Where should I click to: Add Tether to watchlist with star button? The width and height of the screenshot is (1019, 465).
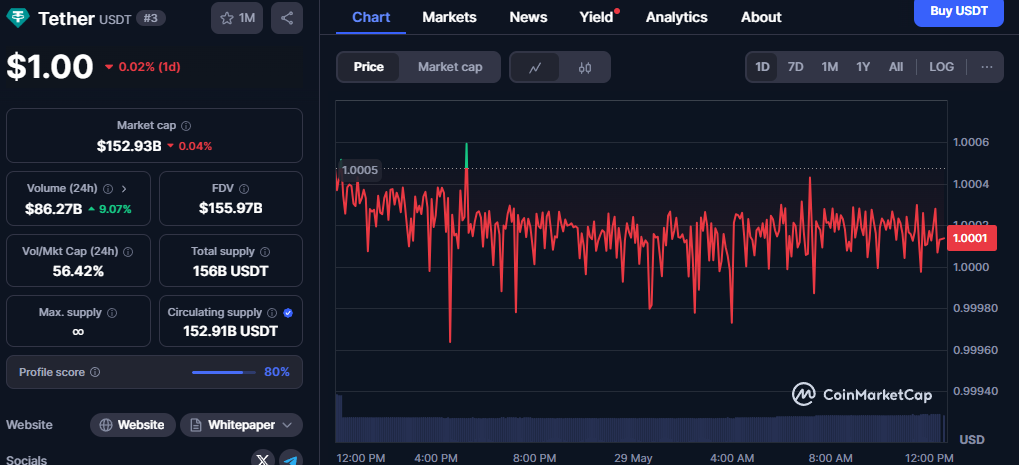click(x=237, y=18)
